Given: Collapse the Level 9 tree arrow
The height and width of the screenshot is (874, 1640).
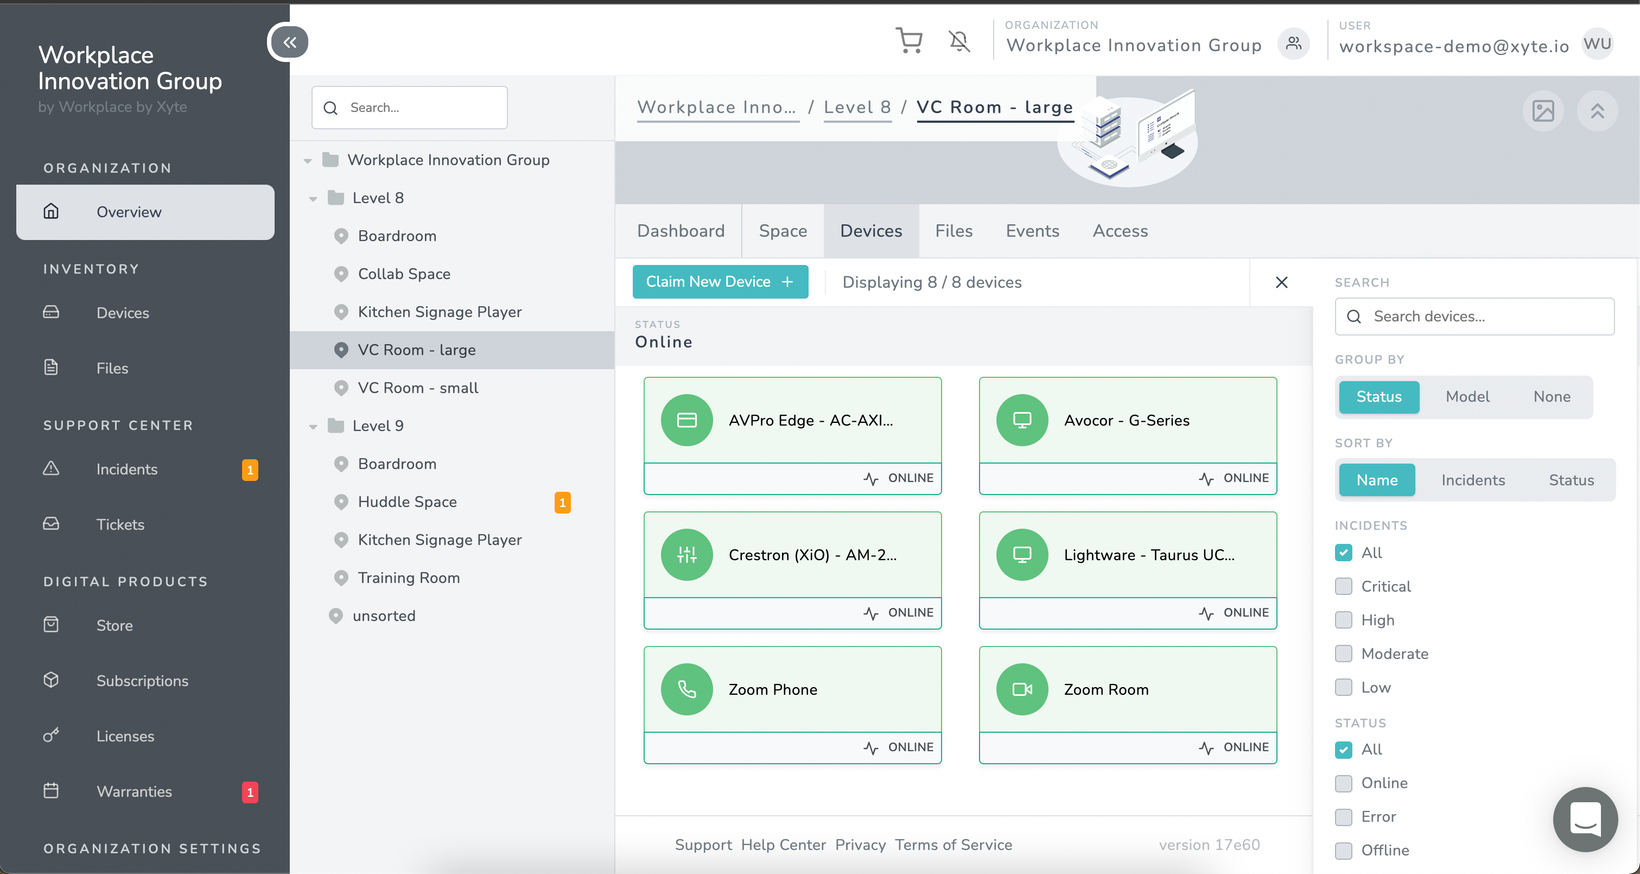Looking at the screenshot, I should click(313, 427).
